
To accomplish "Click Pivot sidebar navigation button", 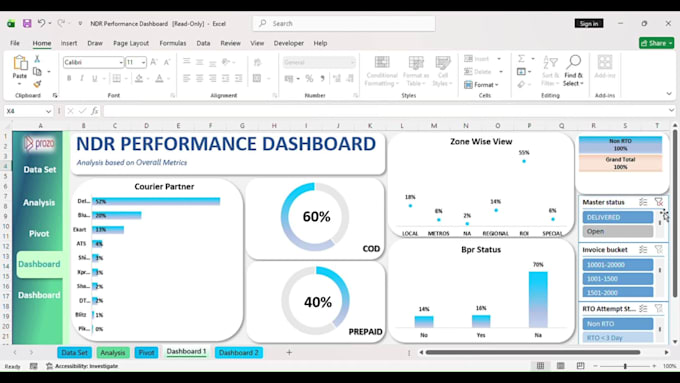I will point(39,234).
